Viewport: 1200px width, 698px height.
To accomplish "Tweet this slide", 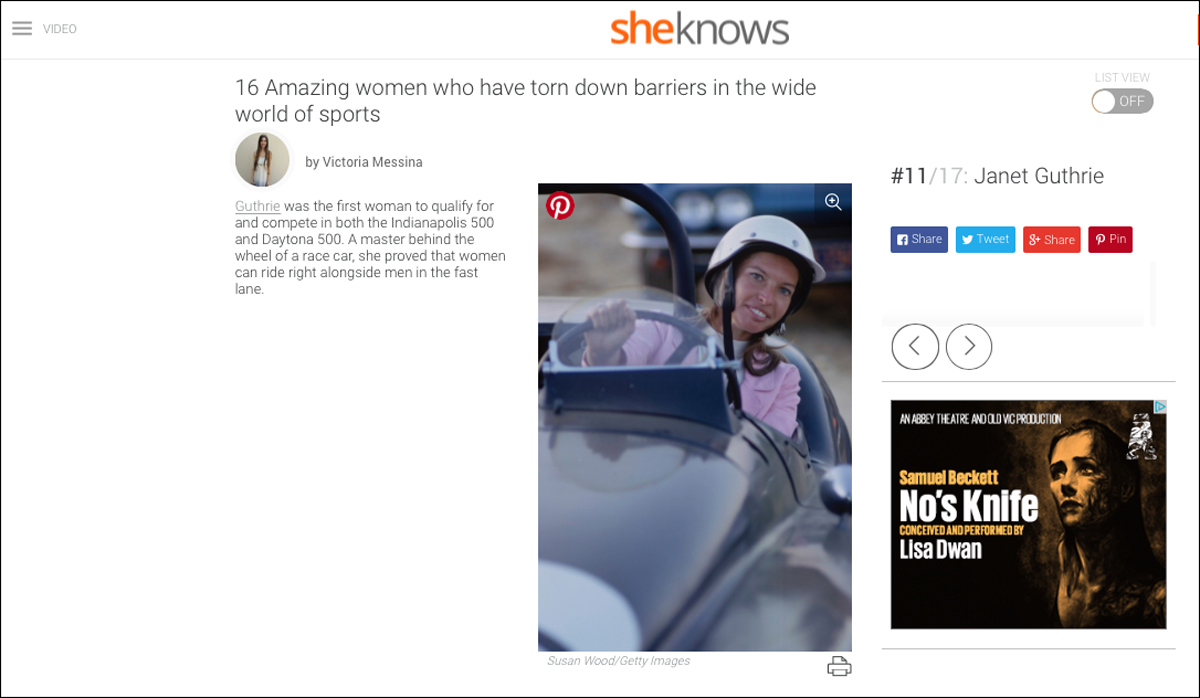I will (x=986, y=239).
